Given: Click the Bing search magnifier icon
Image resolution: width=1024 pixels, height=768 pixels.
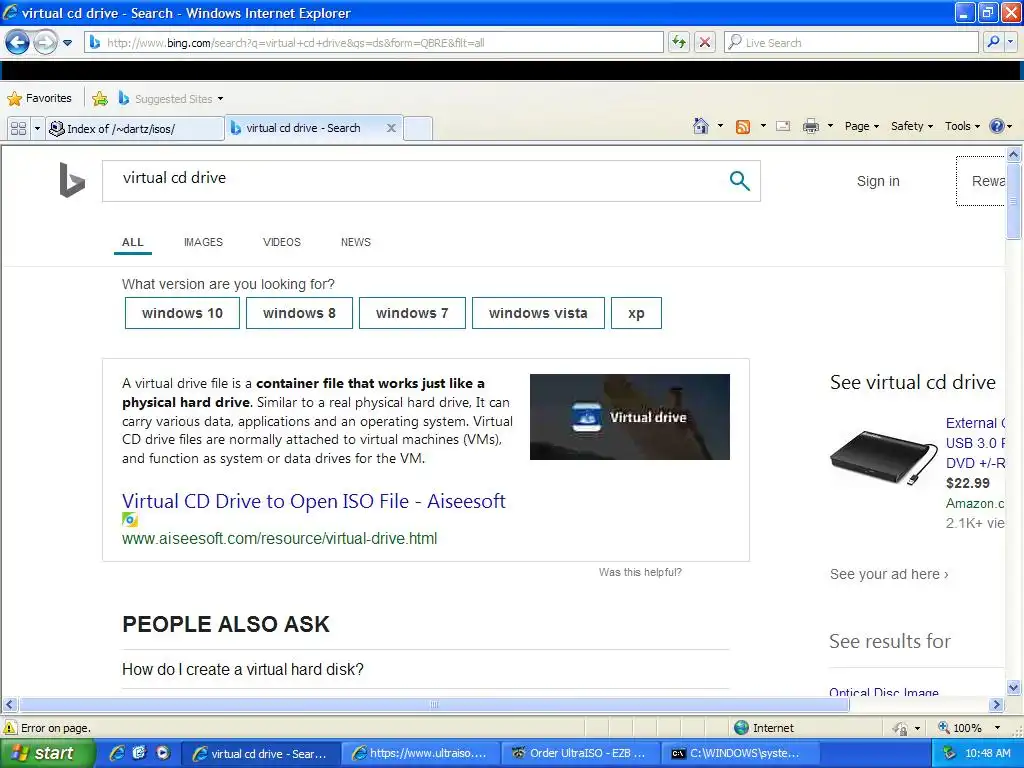Looking at the screenshot, I should tap(739, 180).
